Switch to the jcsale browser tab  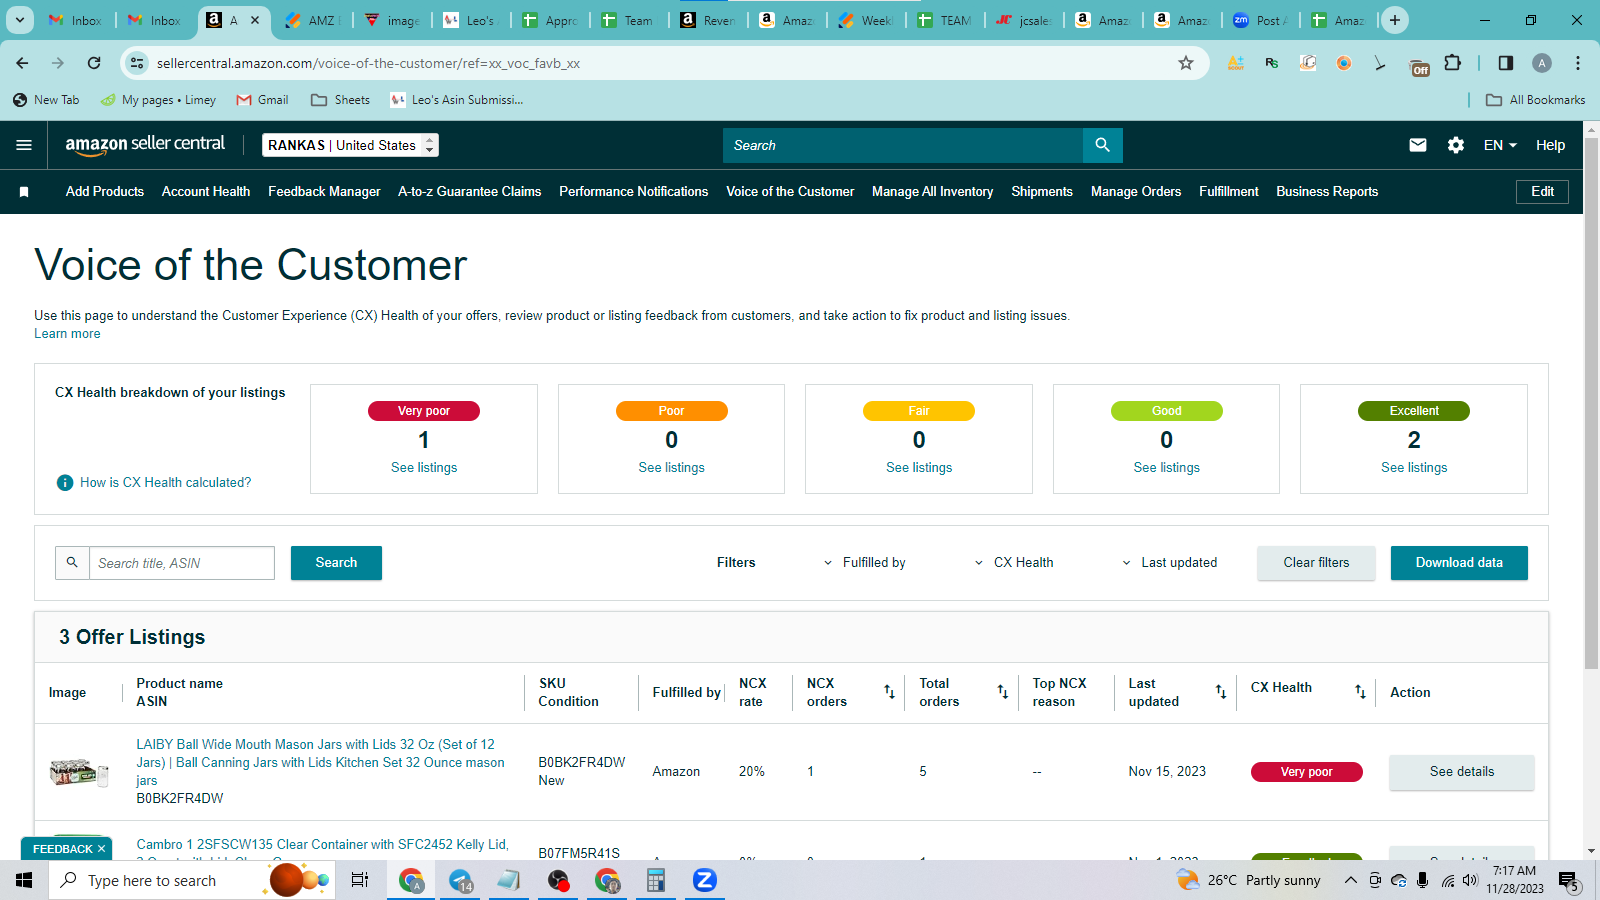pyautogui.click(x=1025, y=20)
